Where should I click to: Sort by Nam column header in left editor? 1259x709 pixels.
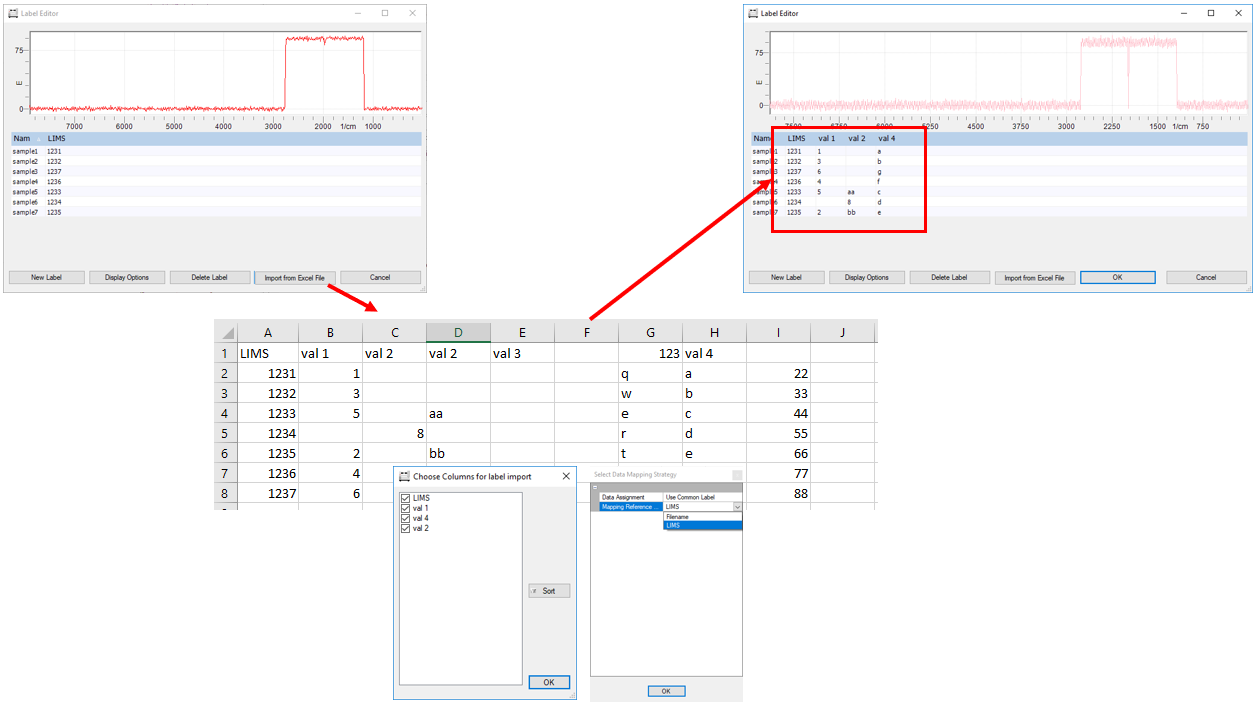[23, 139]
